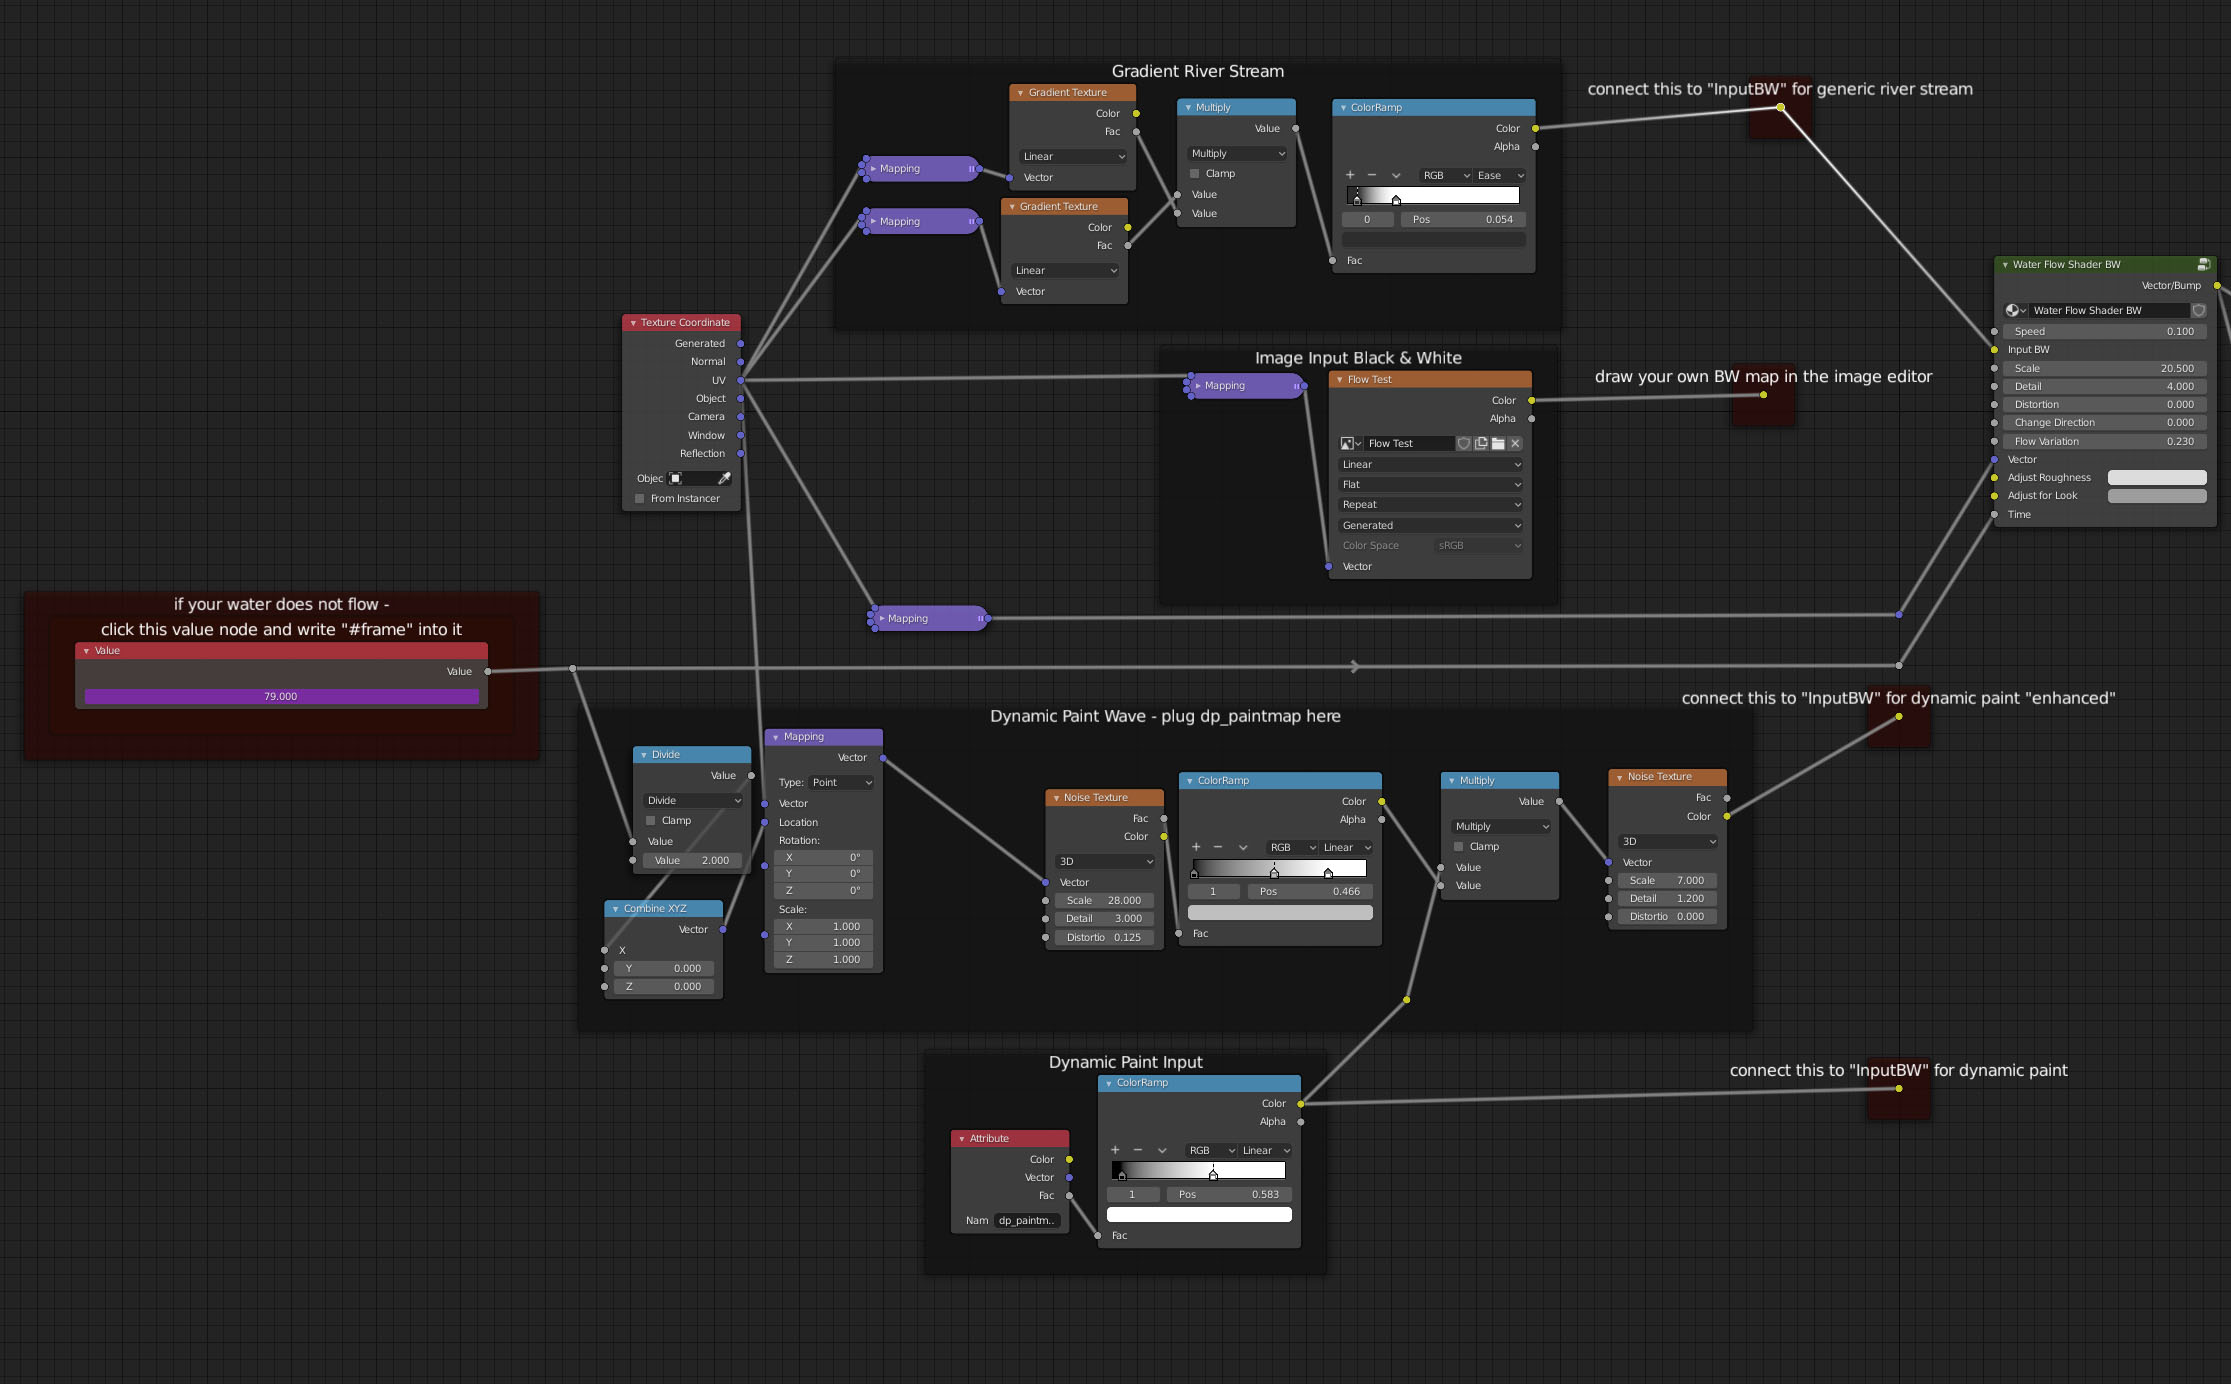2231x1384 pixels.
Task: Unlink the Flow Test image with X icon
Action: click(1515, 444)
